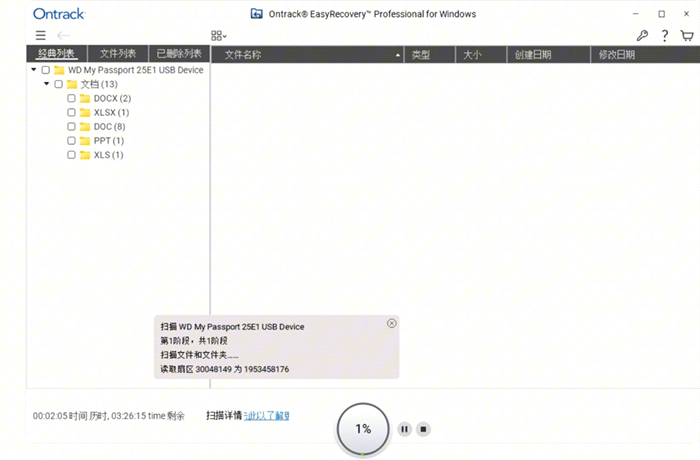Click sort arrow in 文件名称 header
Viewport: 700px width, 460px height.
pos(397,55)
